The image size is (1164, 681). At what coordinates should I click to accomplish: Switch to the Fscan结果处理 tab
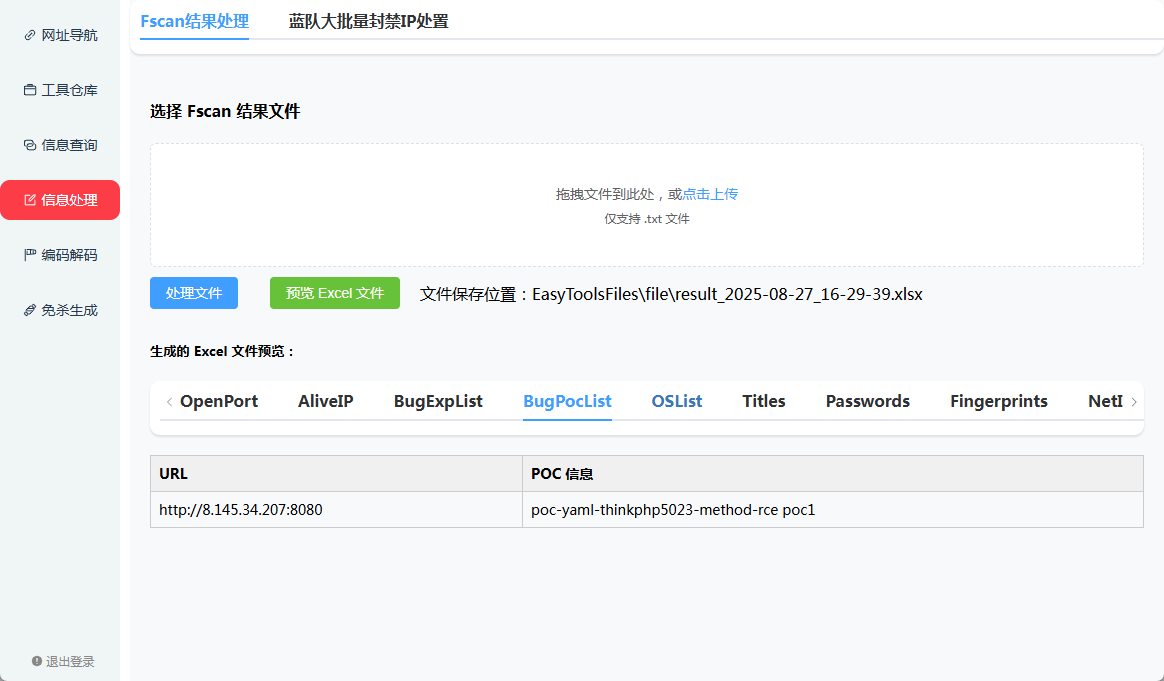click(x=194, y=21)
